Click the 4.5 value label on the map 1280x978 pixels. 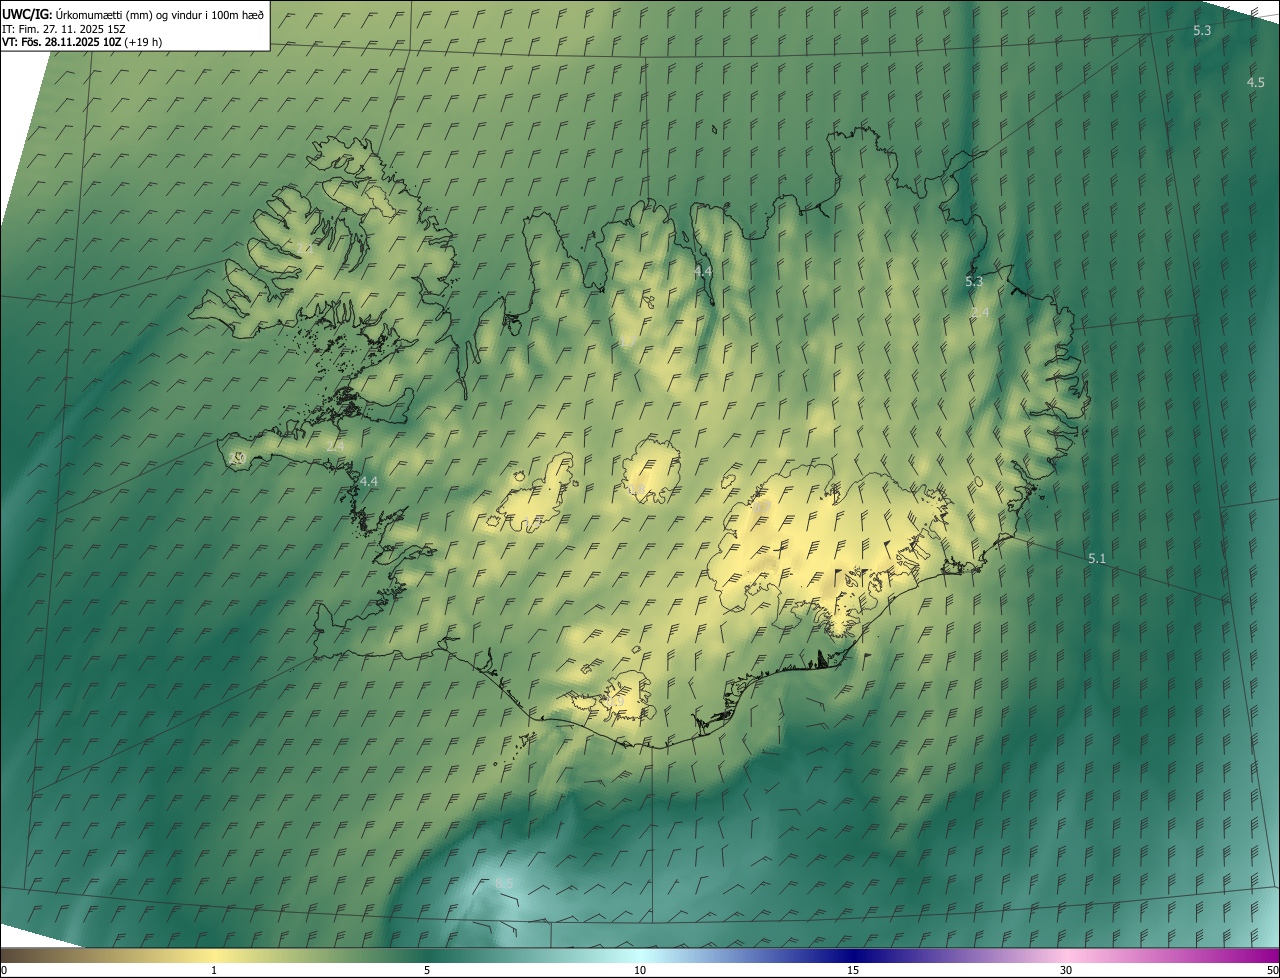tap(1256, 82)
